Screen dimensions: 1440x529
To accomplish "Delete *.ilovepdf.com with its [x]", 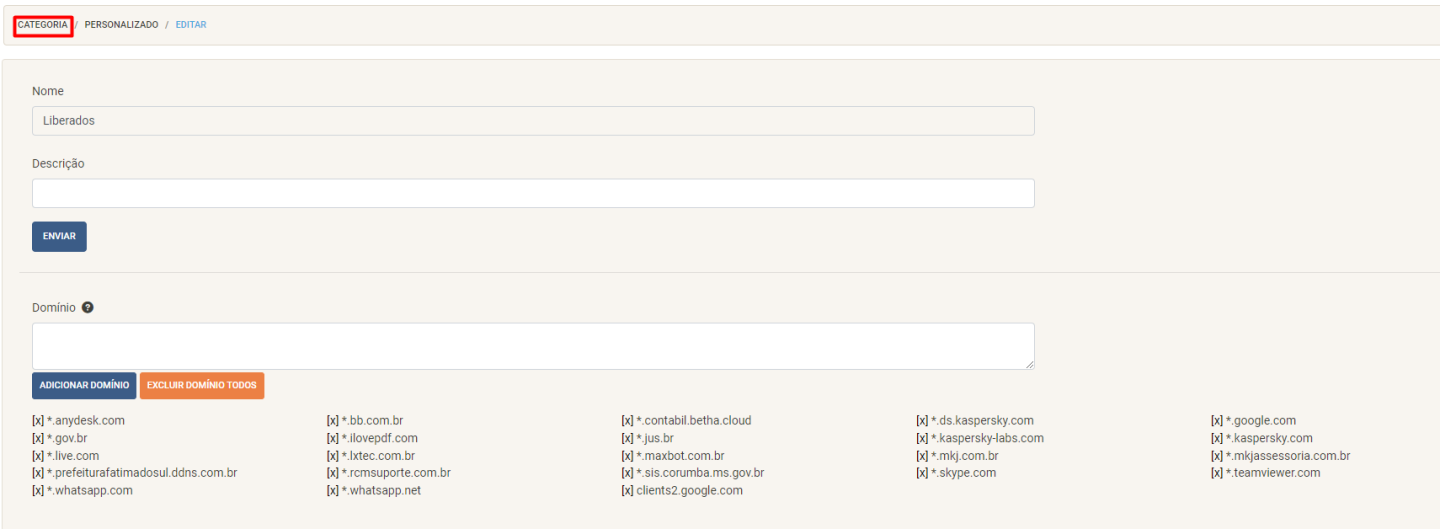I will tap(333, 439).
